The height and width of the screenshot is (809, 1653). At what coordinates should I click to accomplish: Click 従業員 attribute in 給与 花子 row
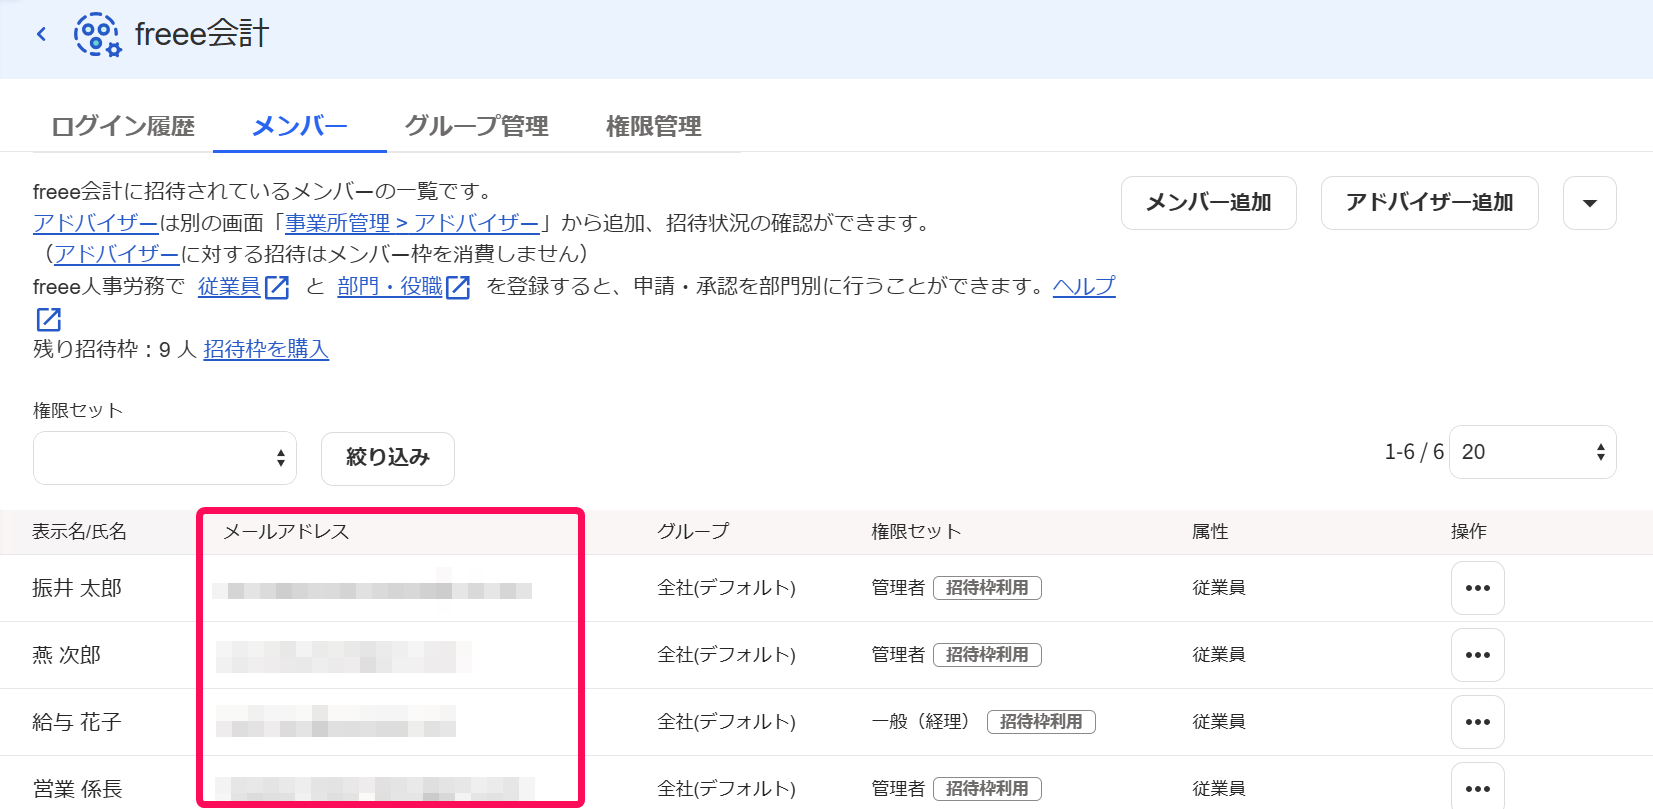tap(1219, 722)
